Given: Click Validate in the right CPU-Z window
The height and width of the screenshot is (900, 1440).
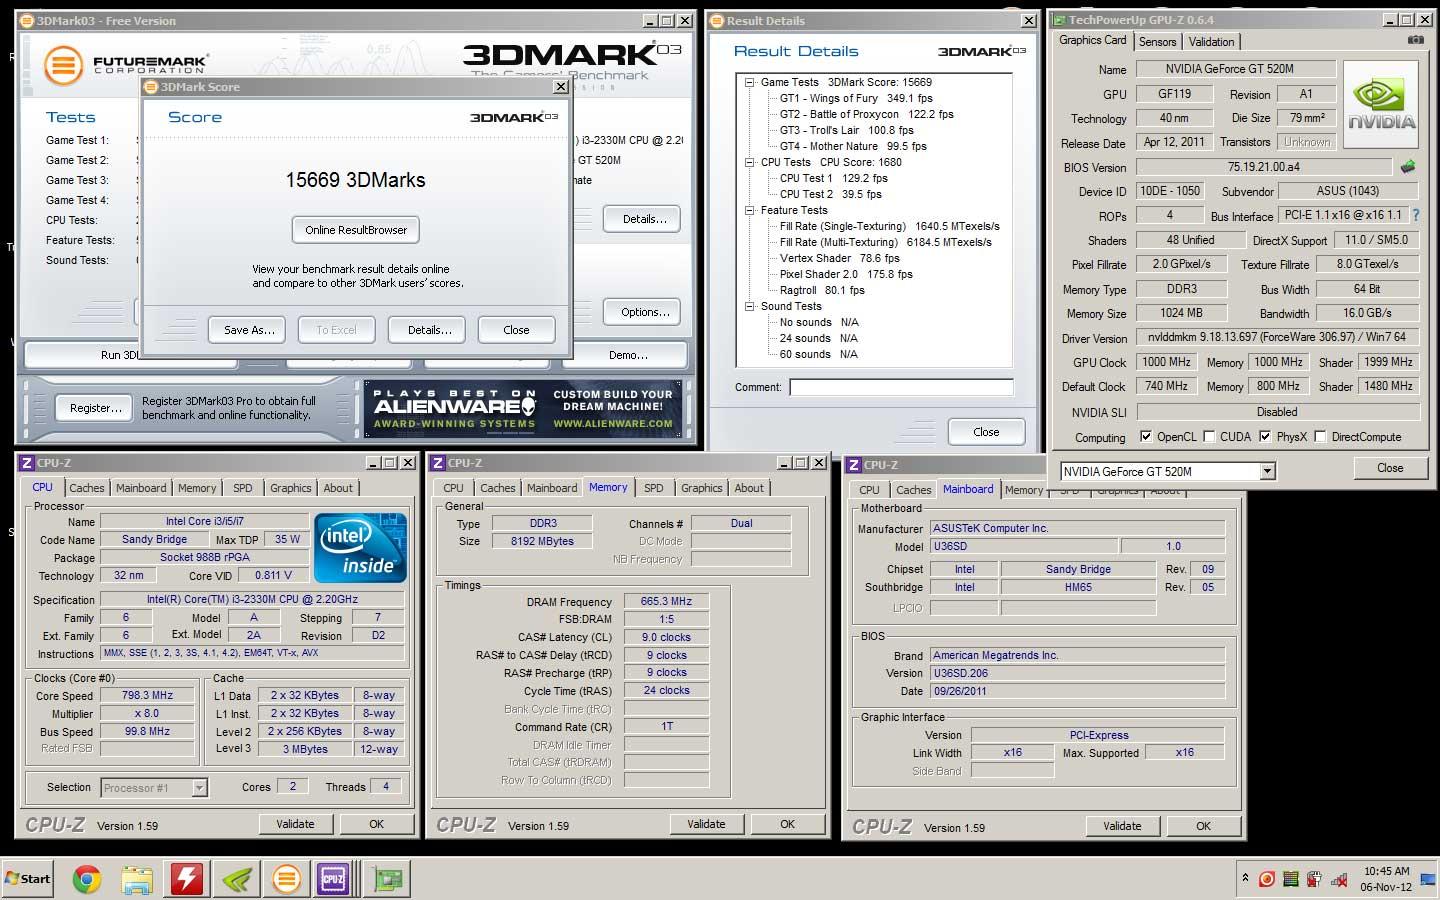Looking at the screenshot, I should pos(1122,826).
